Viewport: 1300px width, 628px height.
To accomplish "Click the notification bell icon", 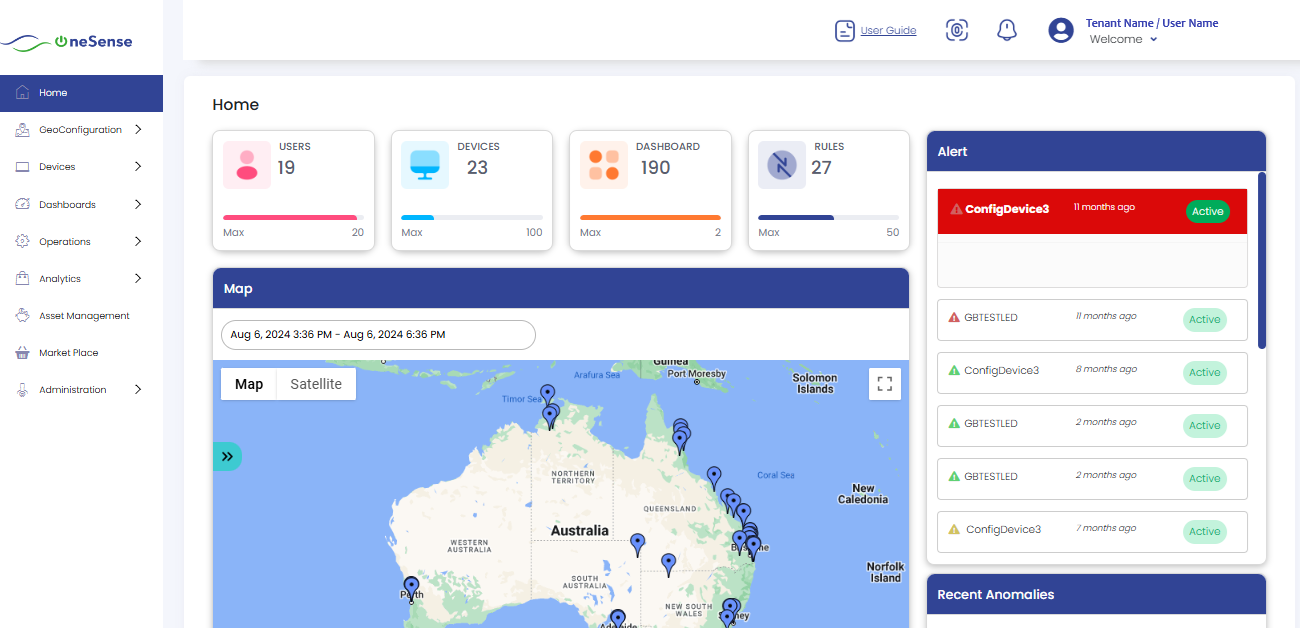I will tap(1007, 30).
